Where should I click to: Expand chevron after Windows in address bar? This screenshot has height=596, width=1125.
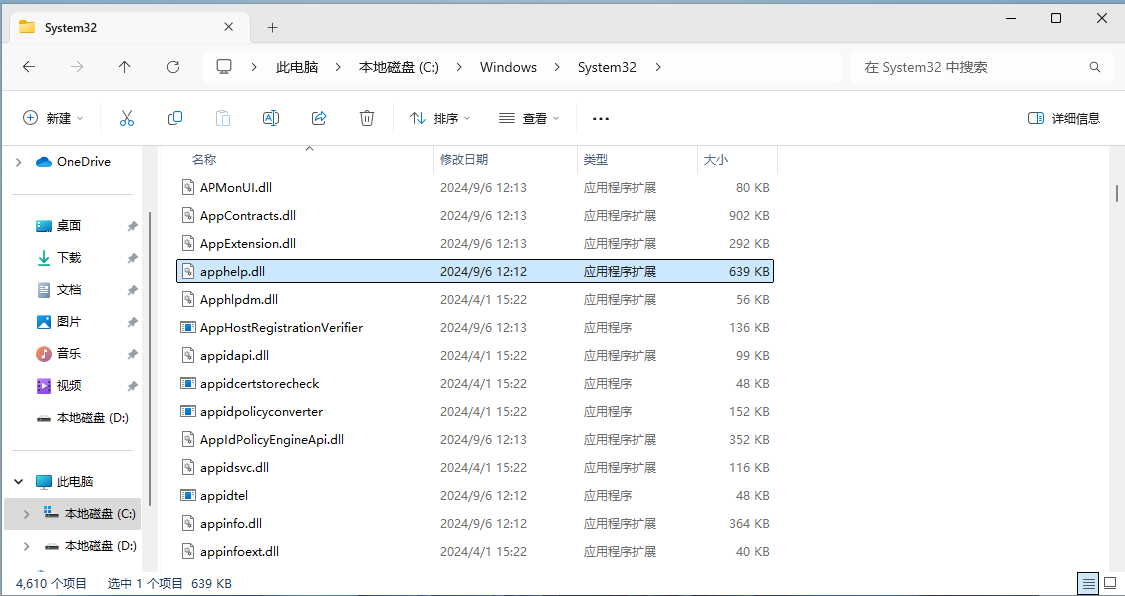tap(557, 67)
